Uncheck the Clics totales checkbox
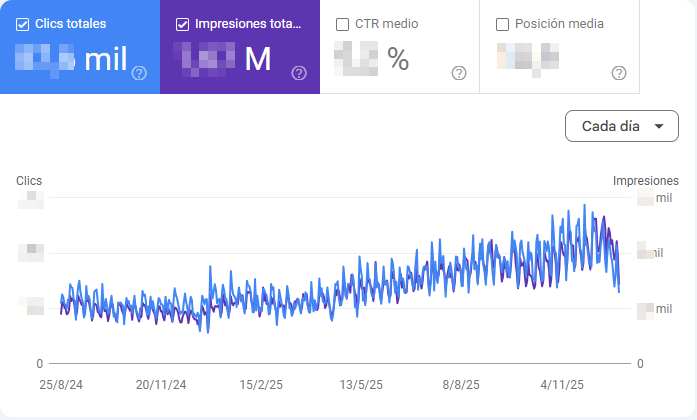The width and height of the screenshot is (697, 420). click(22, 24)
